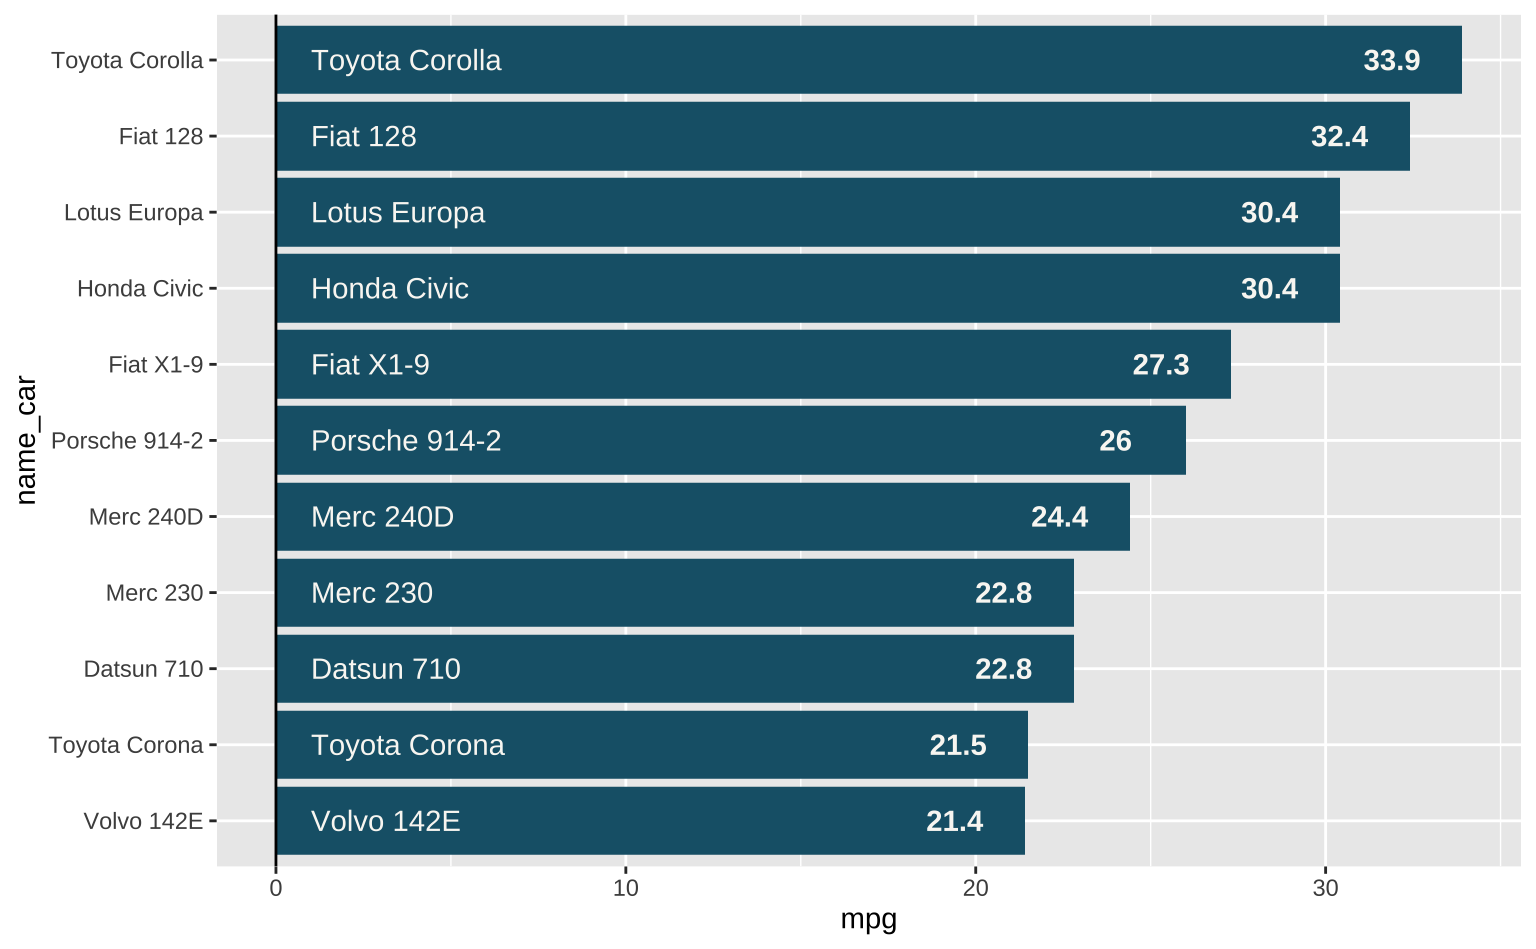Click the Merc 230 bar
This screenshot has height=949, width=1536.
[675, 593]
